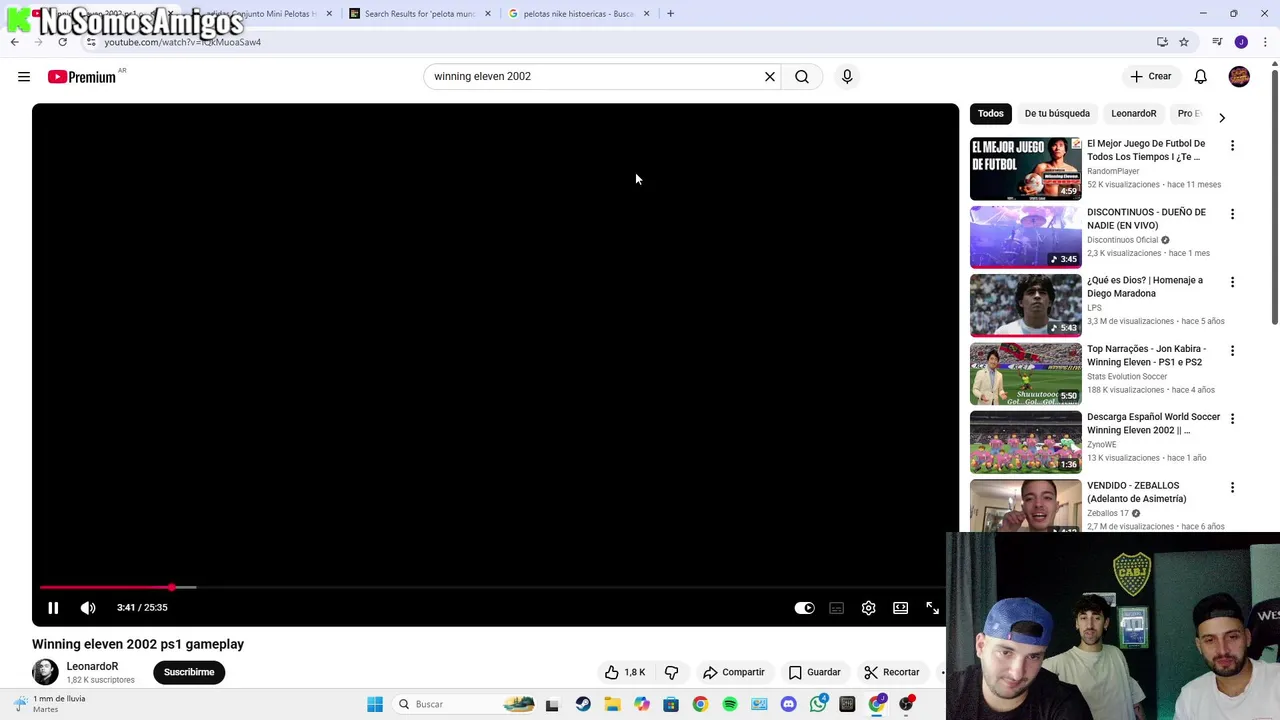The image size is (1280, 720).
Task: Open LeonardoR channel name link
Action: coord(92,666)
